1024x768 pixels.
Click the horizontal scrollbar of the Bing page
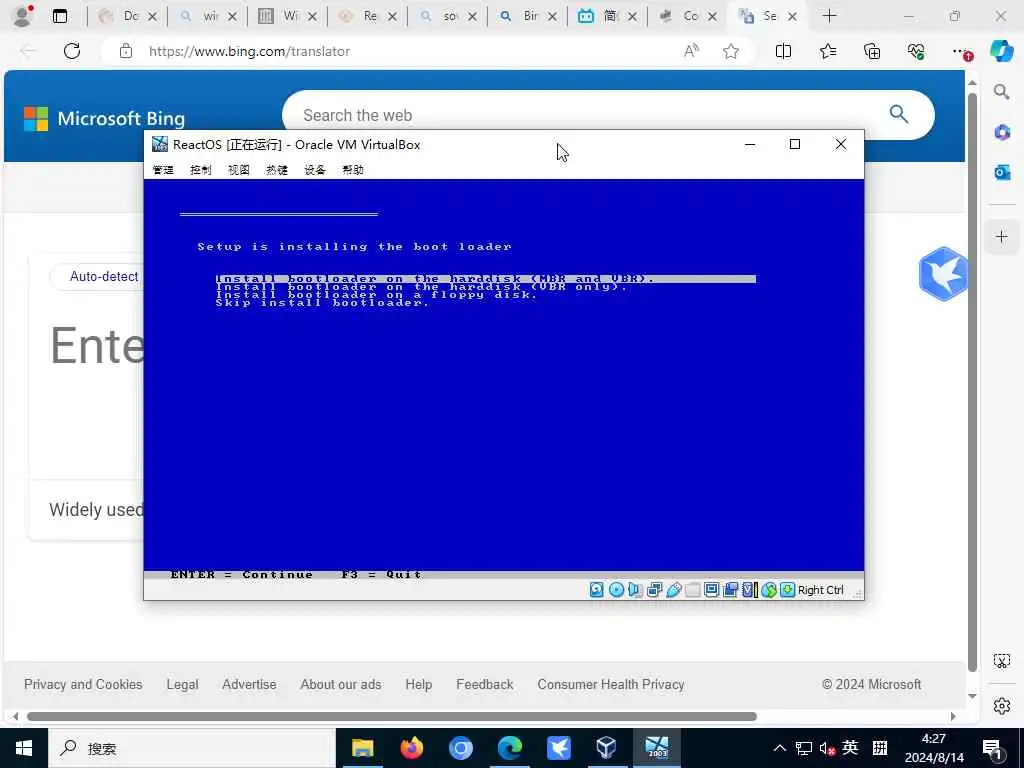click(392, 716)
